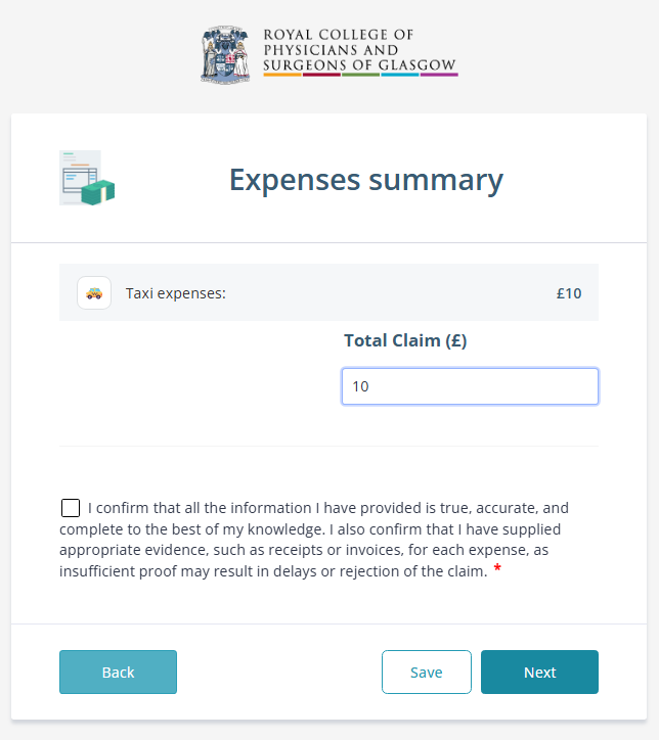This screenshot has width=659, height=740.
Task: Go back using the Back button
Action: [x=118, y=672]
